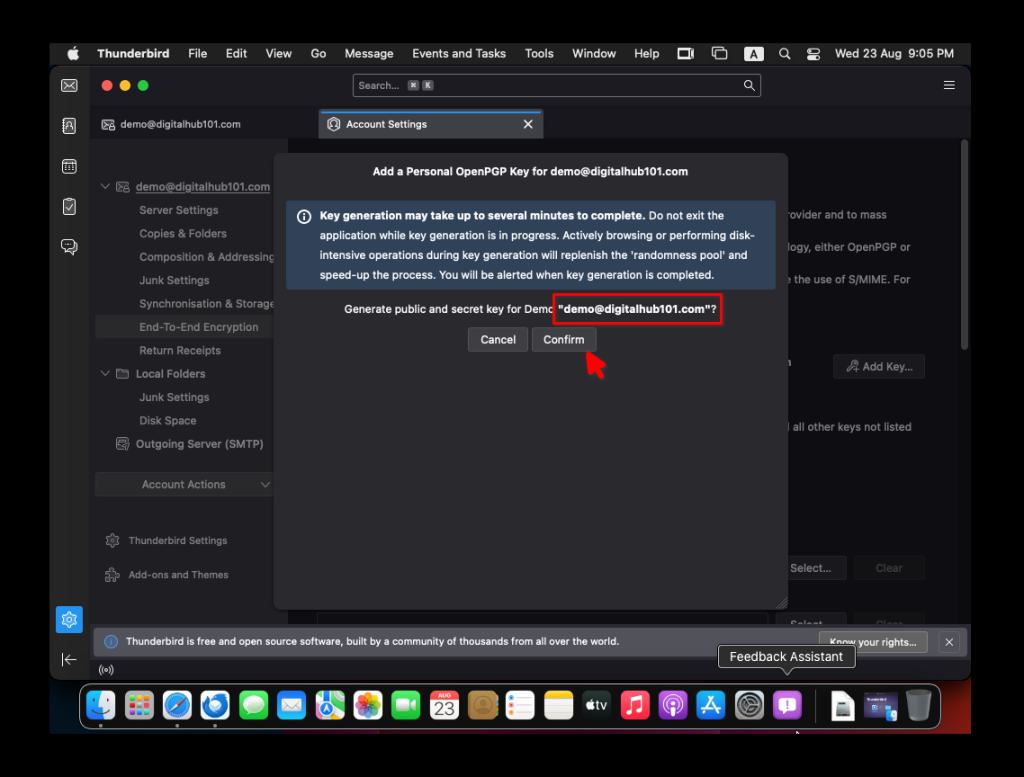
Task: Open Safari in the Dock
Action: coord(177,705)
